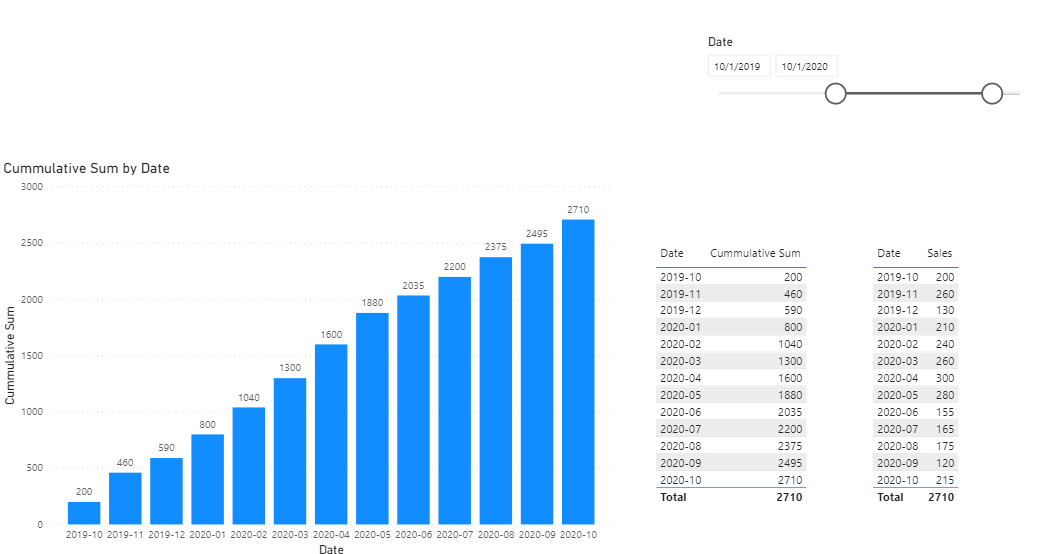Click the right handle of the Date slider
This screenshot has height=554, width=1063.
coord(992,94)
